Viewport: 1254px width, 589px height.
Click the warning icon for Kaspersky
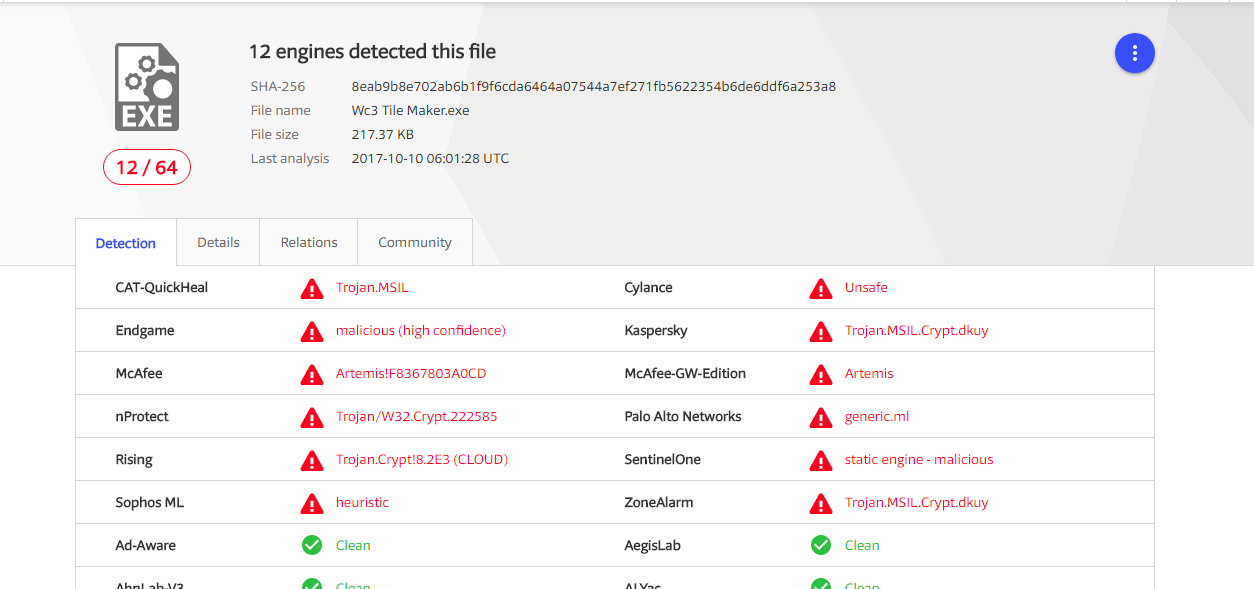(821, 331)
